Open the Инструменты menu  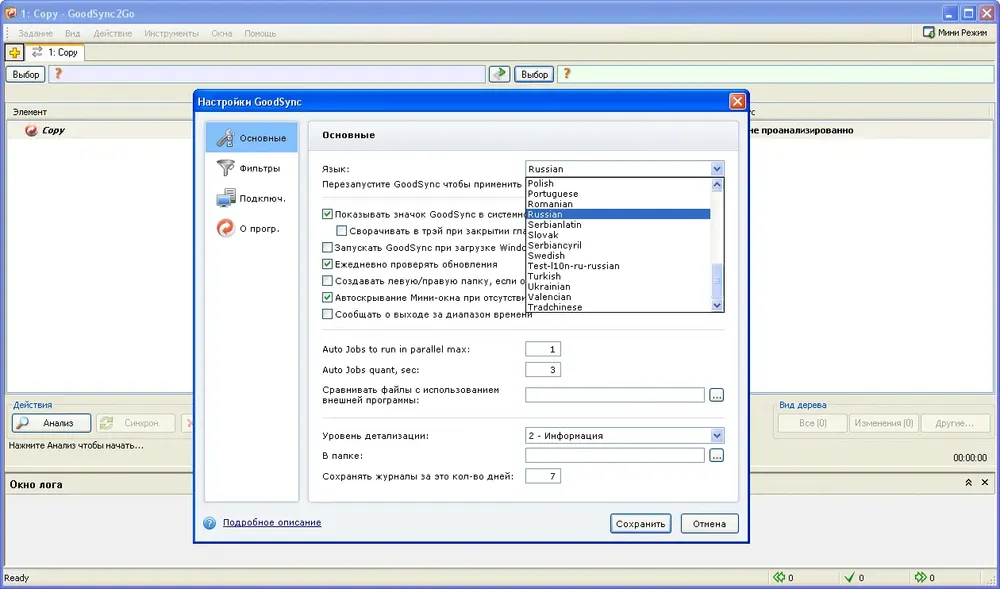click(171, 33)
